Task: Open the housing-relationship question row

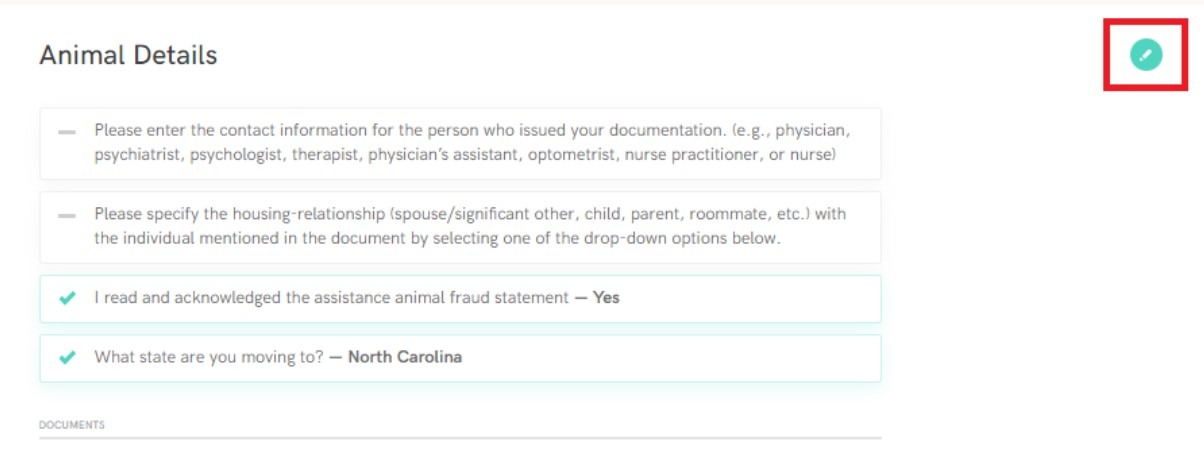Action: point(460,227)
